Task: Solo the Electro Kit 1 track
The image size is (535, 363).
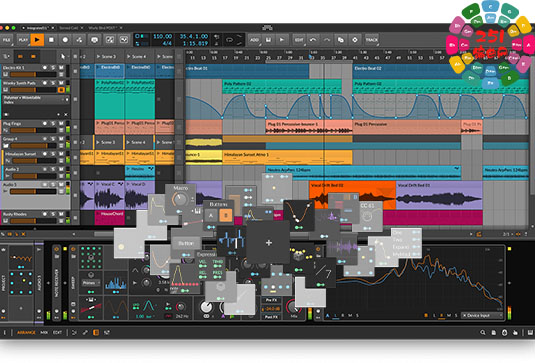Action: [53, 68]
